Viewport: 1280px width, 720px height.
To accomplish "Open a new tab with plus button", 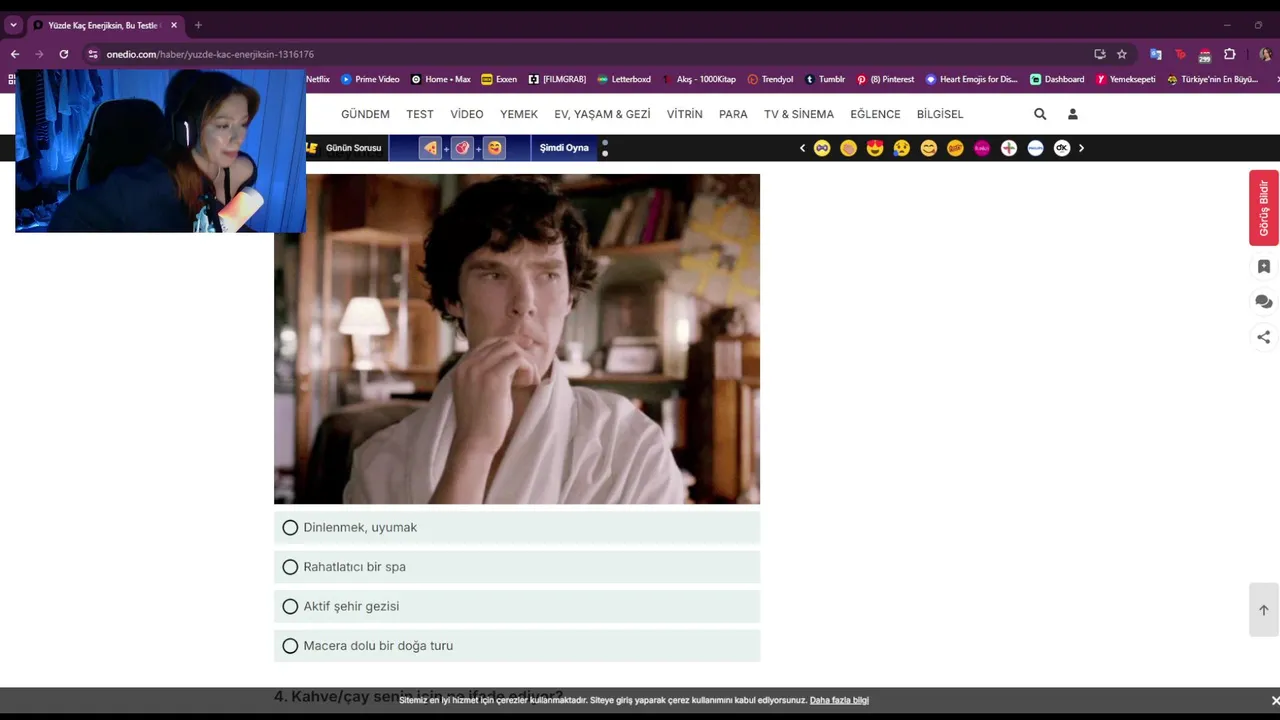I will pos(198,25).
